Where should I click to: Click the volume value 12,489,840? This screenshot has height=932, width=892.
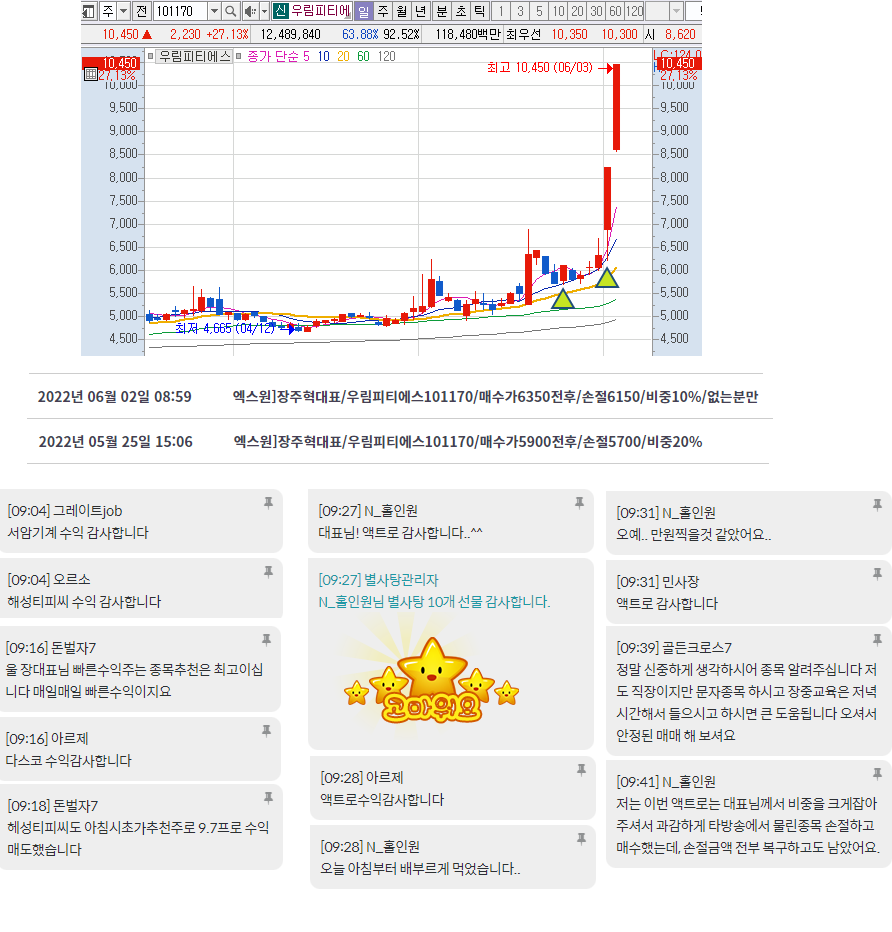coord(291,34)
